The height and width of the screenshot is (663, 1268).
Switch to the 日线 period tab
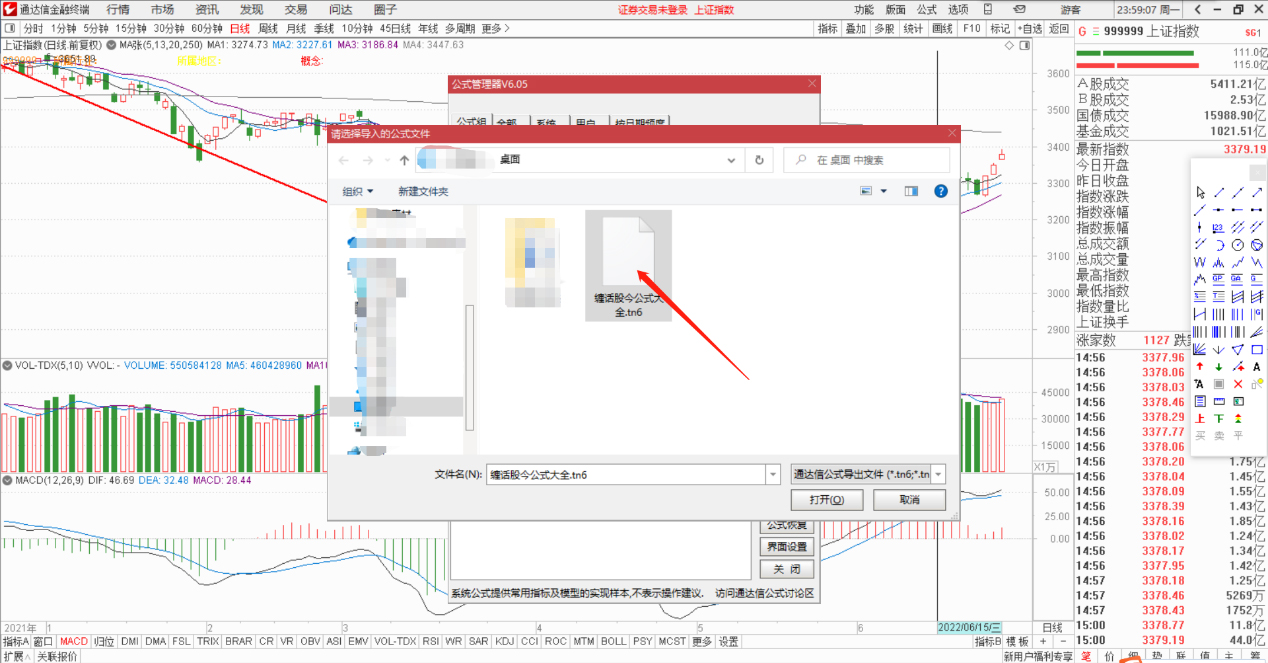[240, 28]
